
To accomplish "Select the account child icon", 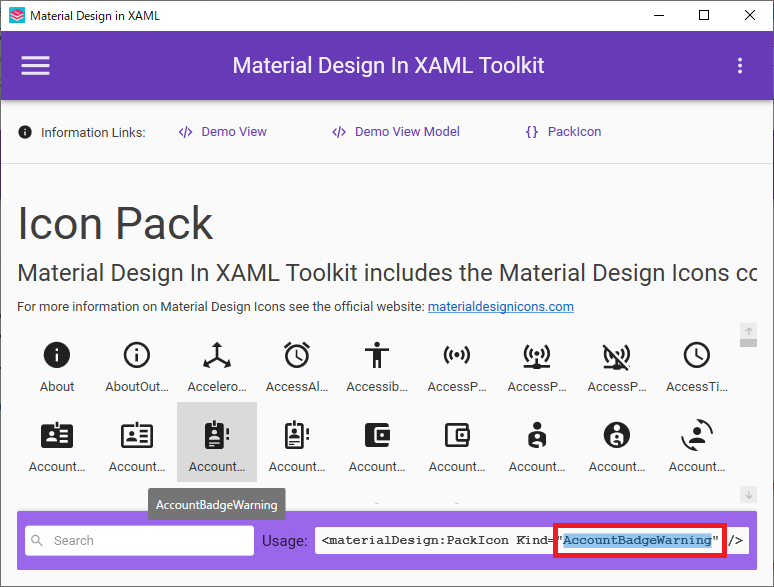I will [537, 435].
